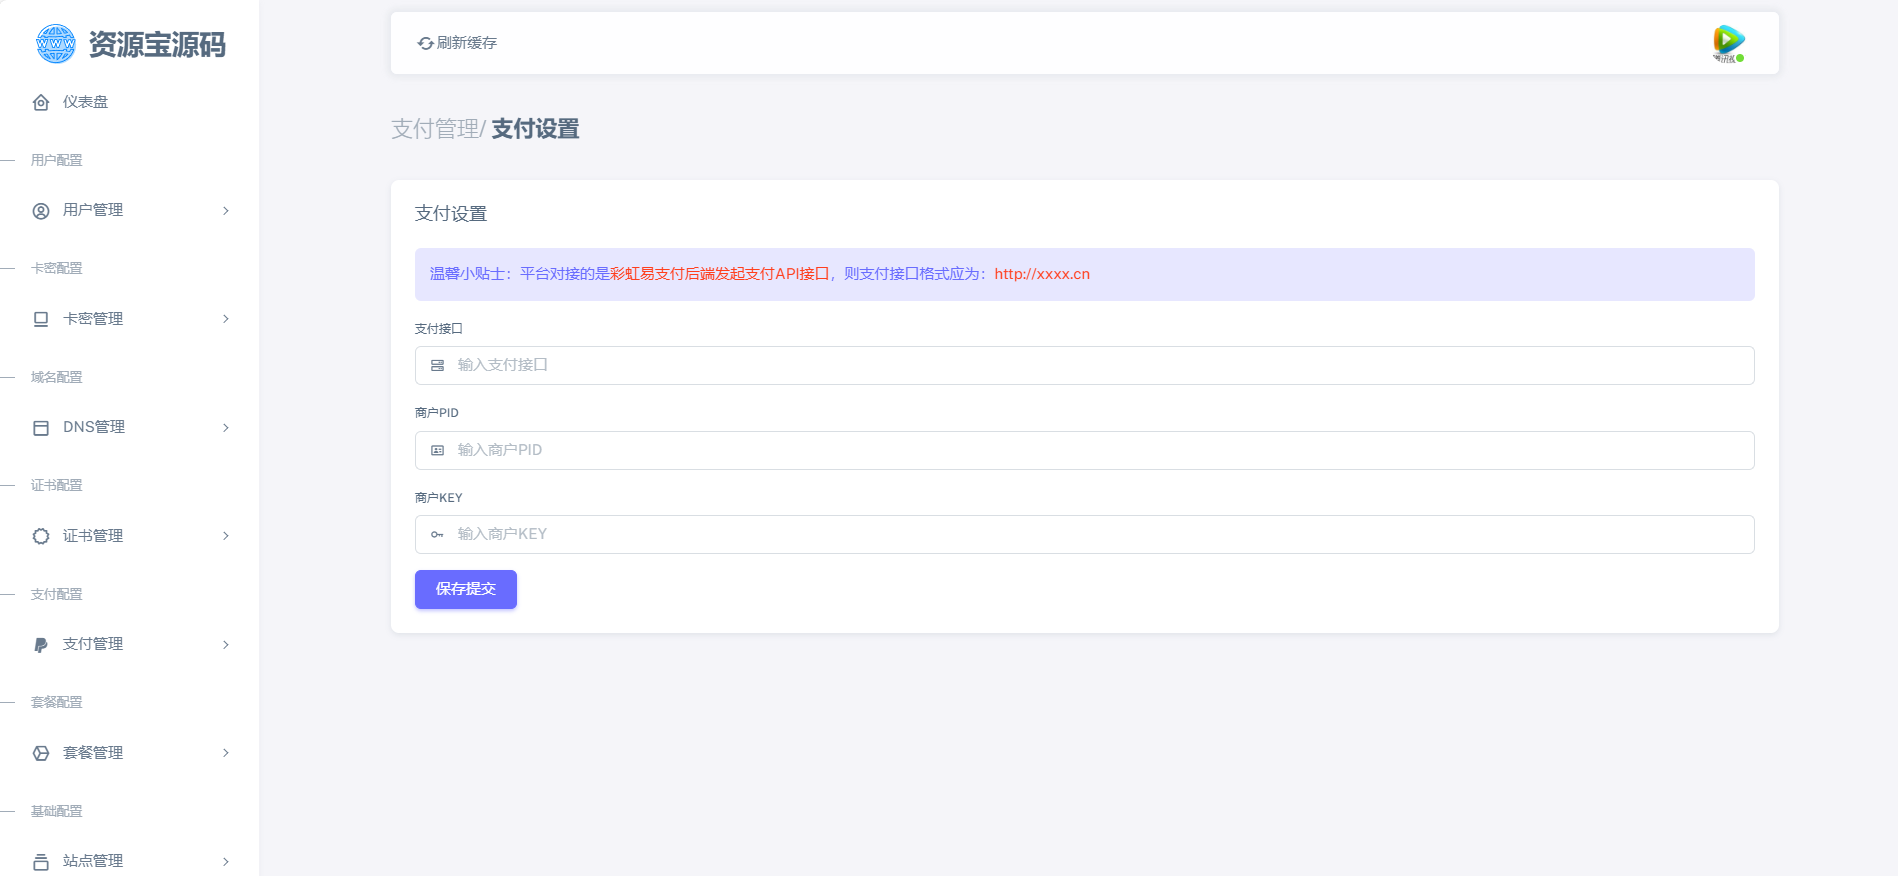Expand the 证书管理 chevron arrow
Screen dimensions: 1898x876
click(226, 536)
